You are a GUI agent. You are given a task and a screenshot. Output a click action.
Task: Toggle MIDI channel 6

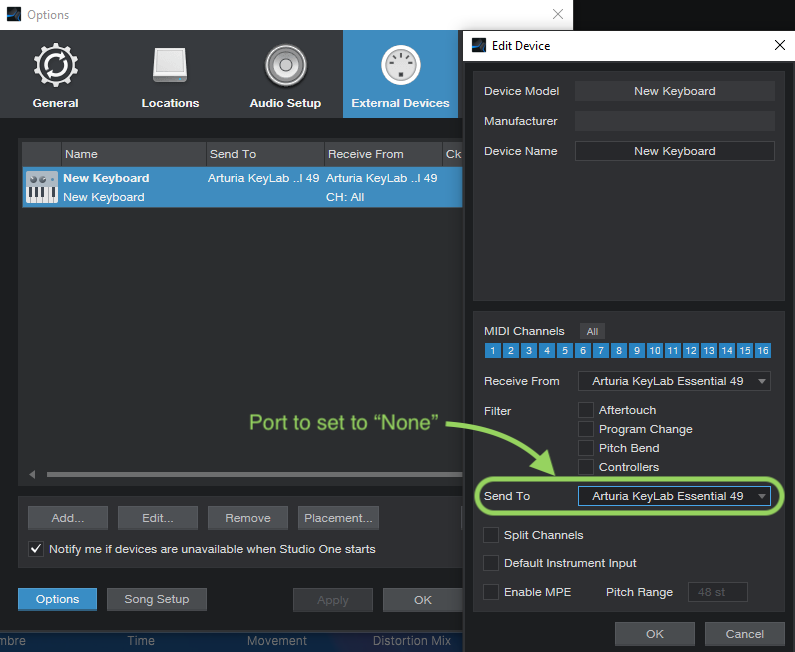tap(583, 351)
